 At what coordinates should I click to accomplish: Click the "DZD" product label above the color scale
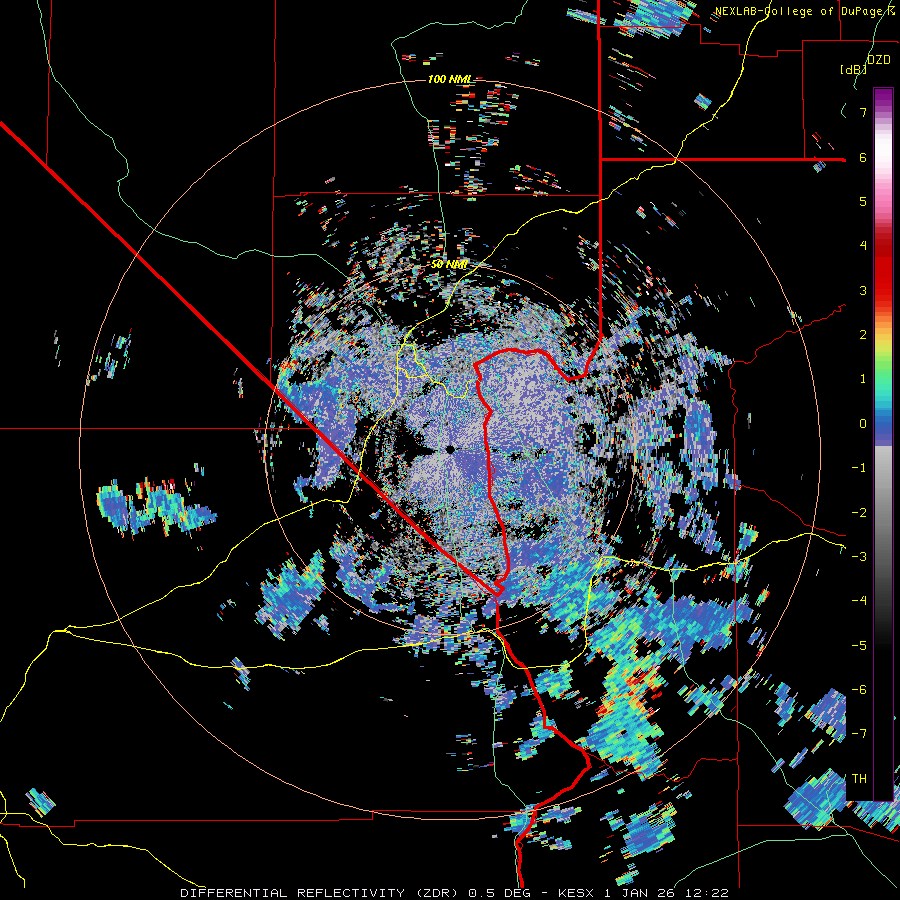tap(878, 59)
